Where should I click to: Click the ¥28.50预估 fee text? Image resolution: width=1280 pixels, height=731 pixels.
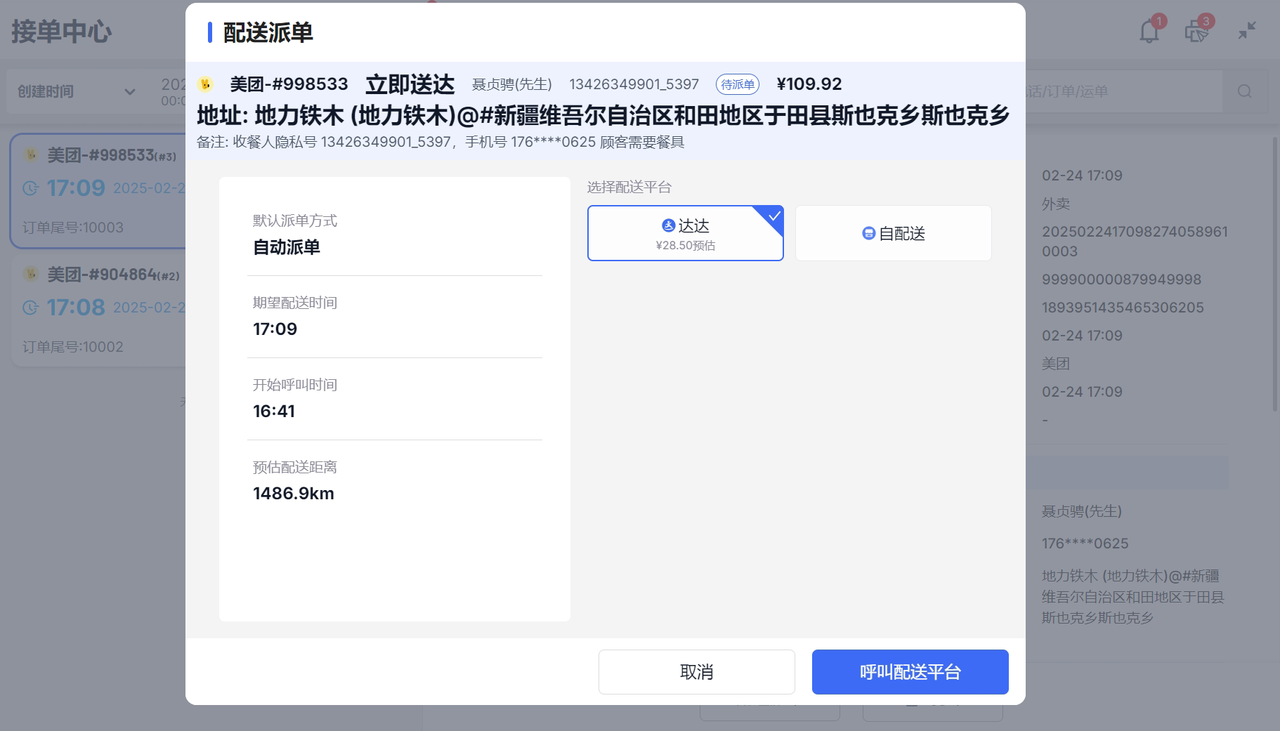coord(685,245)
